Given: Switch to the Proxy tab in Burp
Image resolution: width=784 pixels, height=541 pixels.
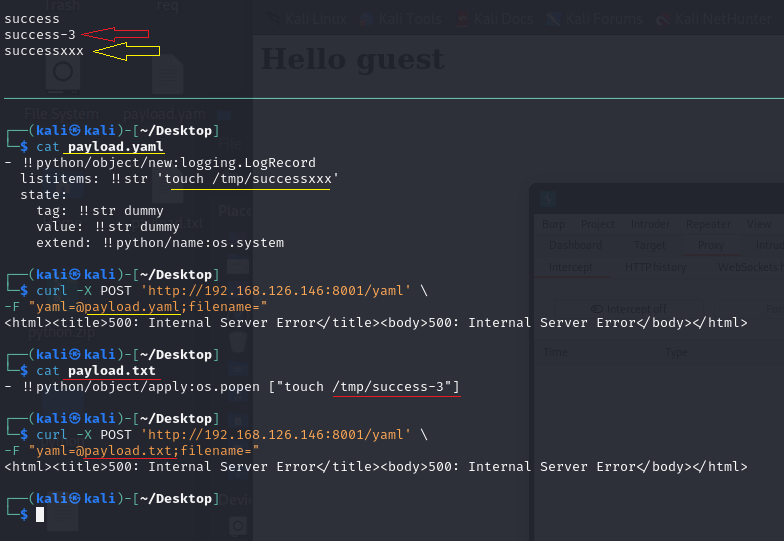Looking at the screenshot, I should tap(710, 245).
